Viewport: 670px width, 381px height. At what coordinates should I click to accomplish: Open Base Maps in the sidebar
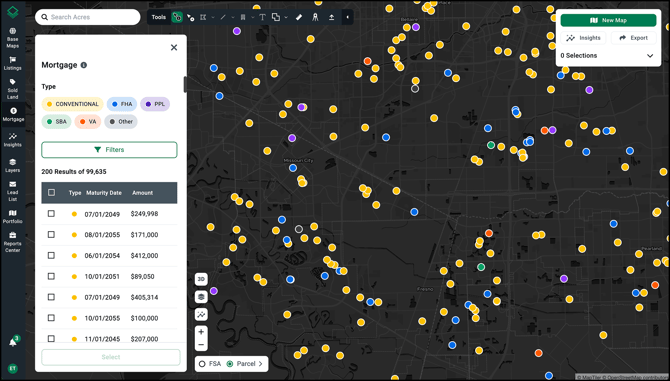click(x=12, y=38)
